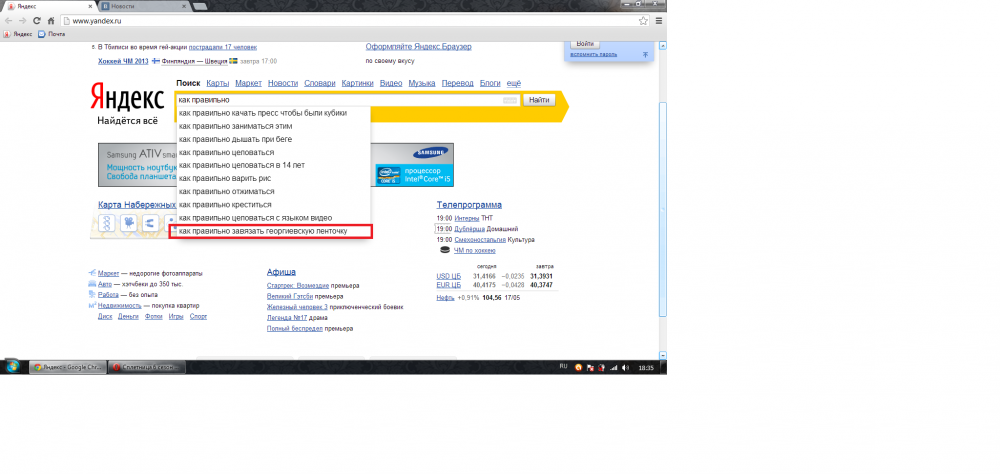The width and height of the screenshot is (1000, 474).
Task: Select suggestion как правильно завязать георгиевскую ленточку
Action: pyautogui.click(x=273, y=231)
